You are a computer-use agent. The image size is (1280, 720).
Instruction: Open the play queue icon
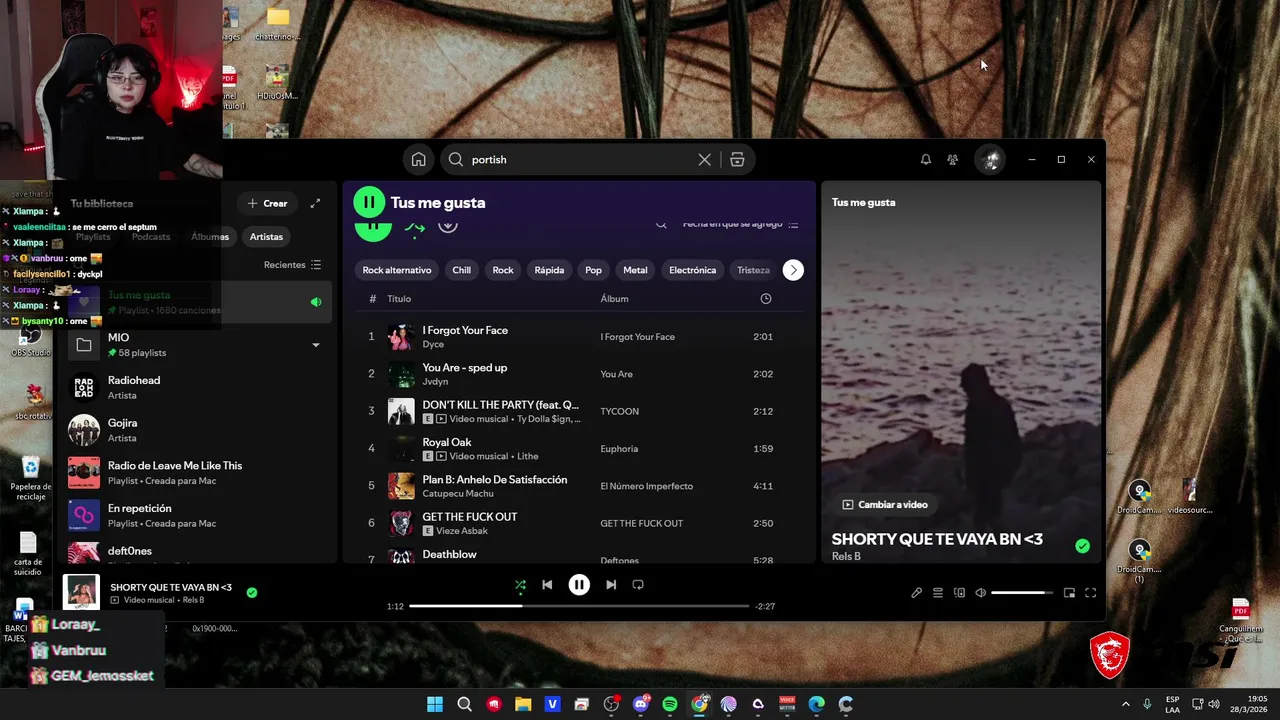[x=938, y=593]
